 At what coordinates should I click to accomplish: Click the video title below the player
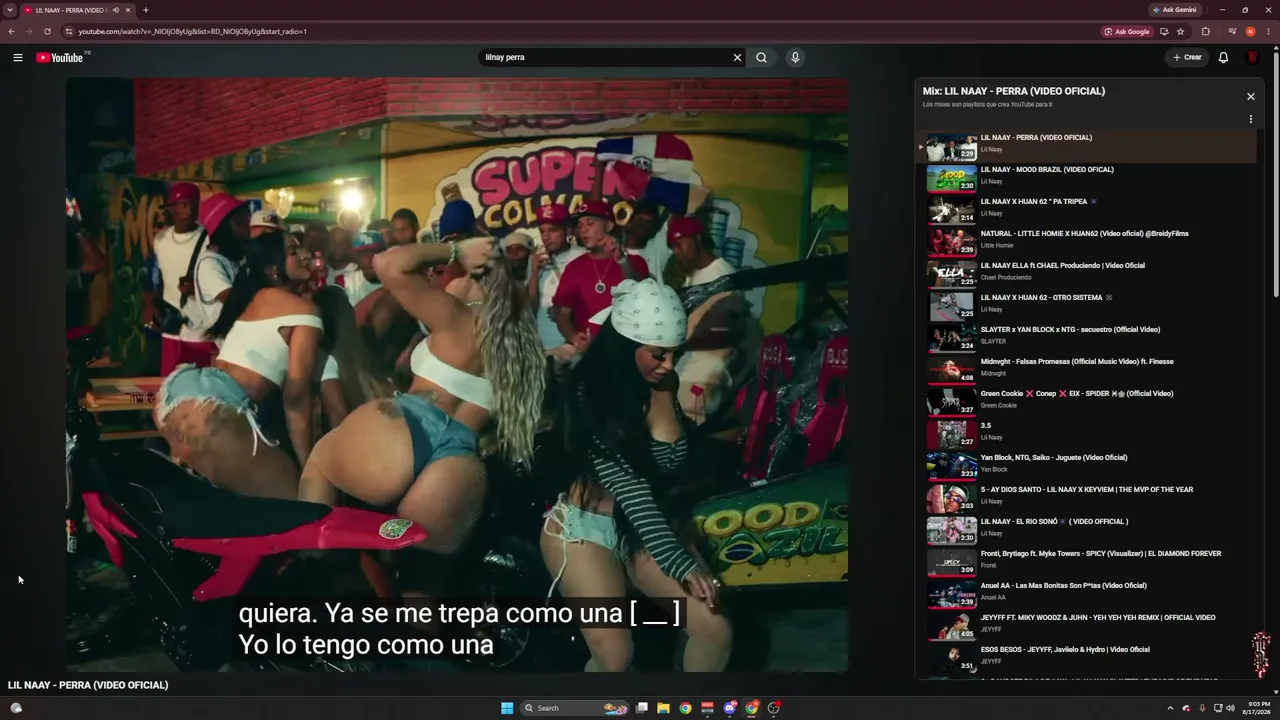coord(88,685)
